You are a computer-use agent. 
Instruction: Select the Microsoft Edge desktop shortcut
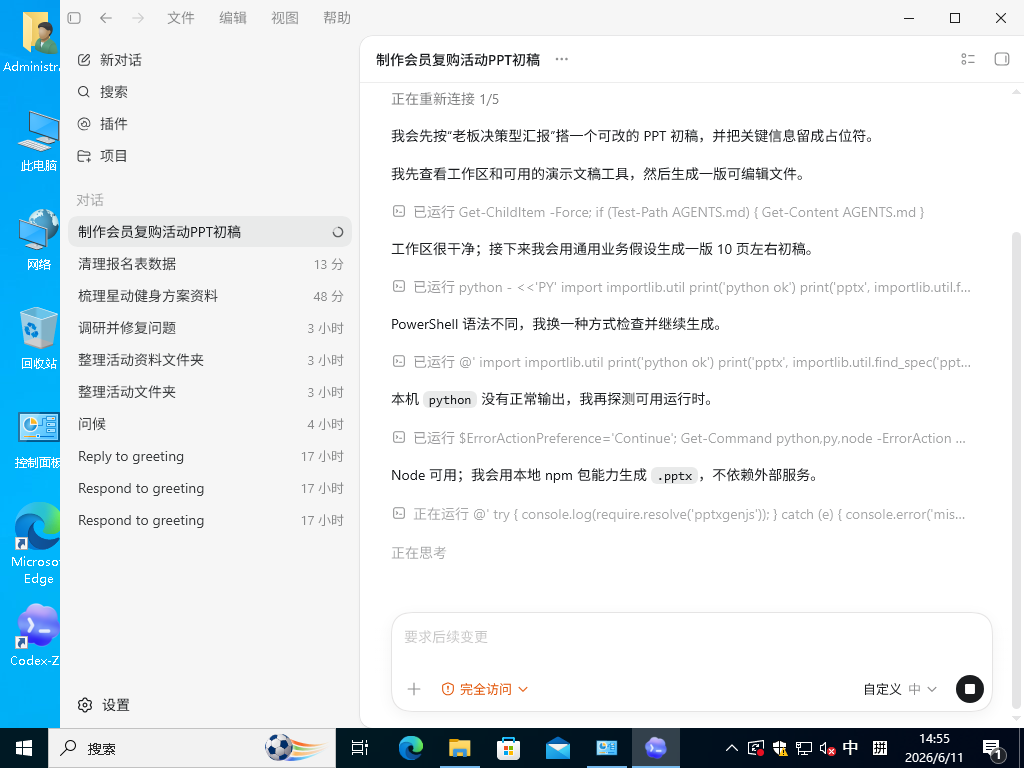click(x=37, y=544)
